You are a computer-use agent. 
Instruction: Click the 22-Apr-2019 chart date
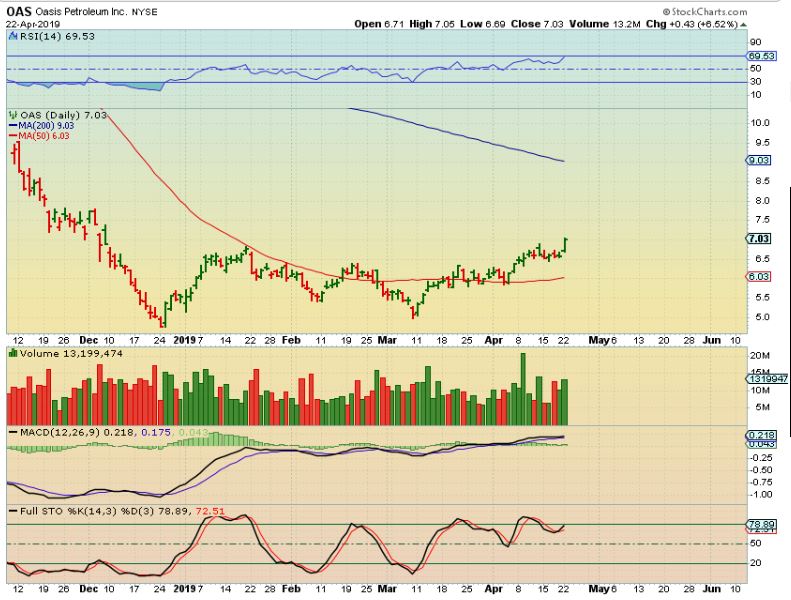click(33, 24)
